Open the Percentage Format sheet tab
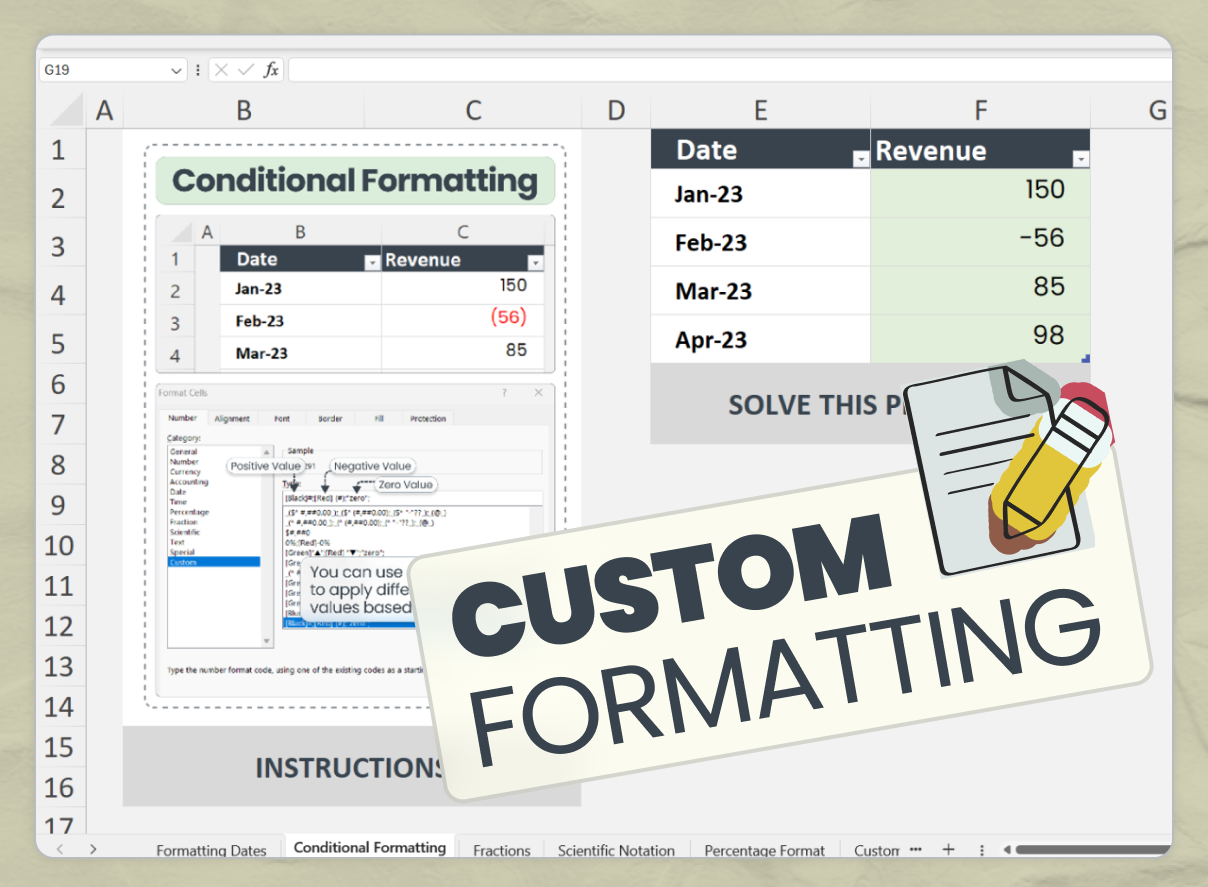 click(x=764, y=850)
